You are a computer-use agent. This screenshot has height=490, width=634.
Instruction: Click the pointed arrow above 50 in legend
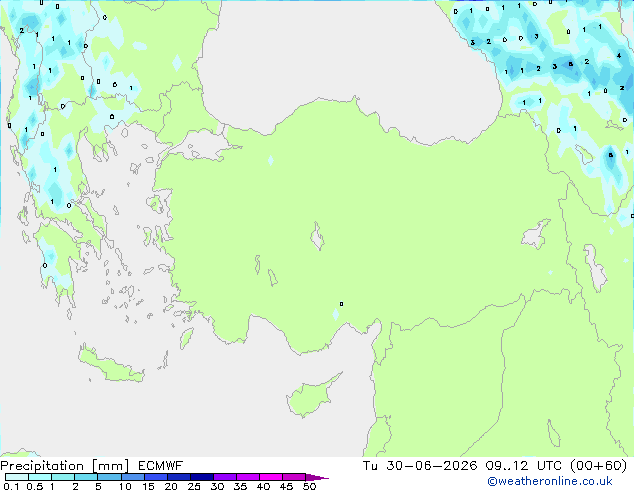pyautogui.click(x=317, y=477)
